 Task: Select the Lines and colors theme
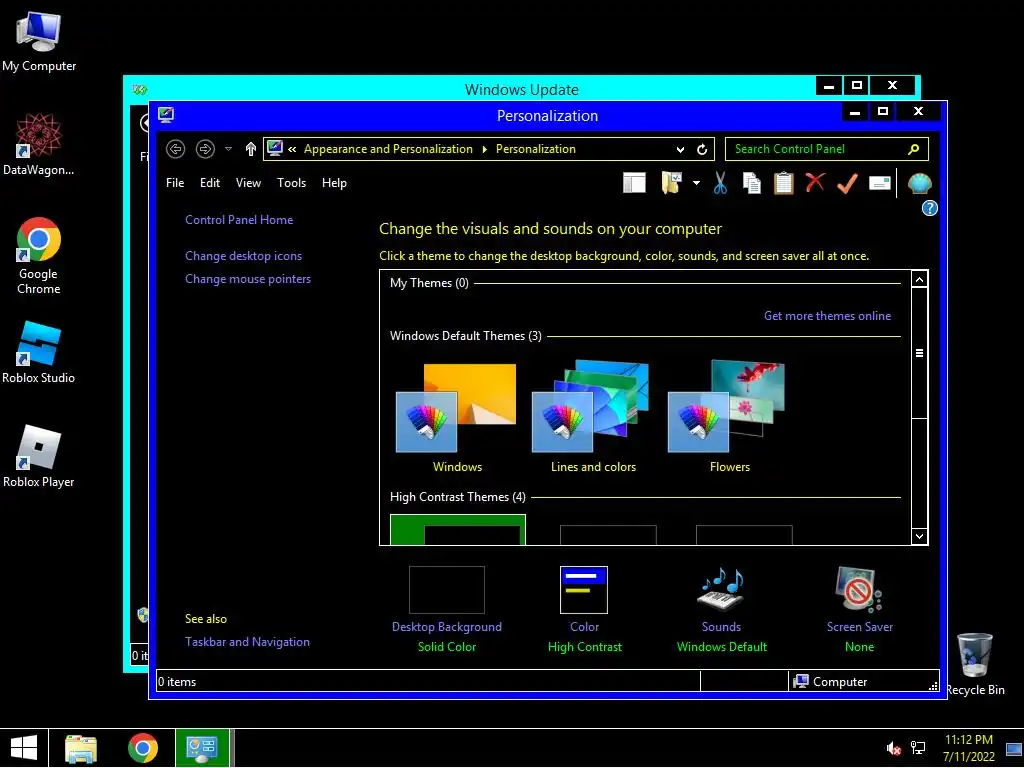click(593, 417)
